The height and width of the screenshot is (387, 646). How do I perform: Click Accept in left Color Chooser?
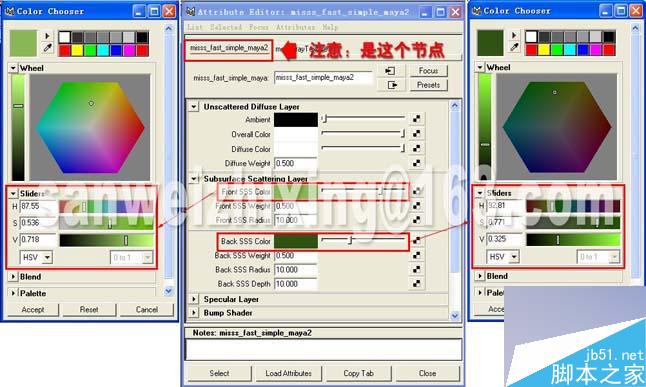(x=33, y=310)
